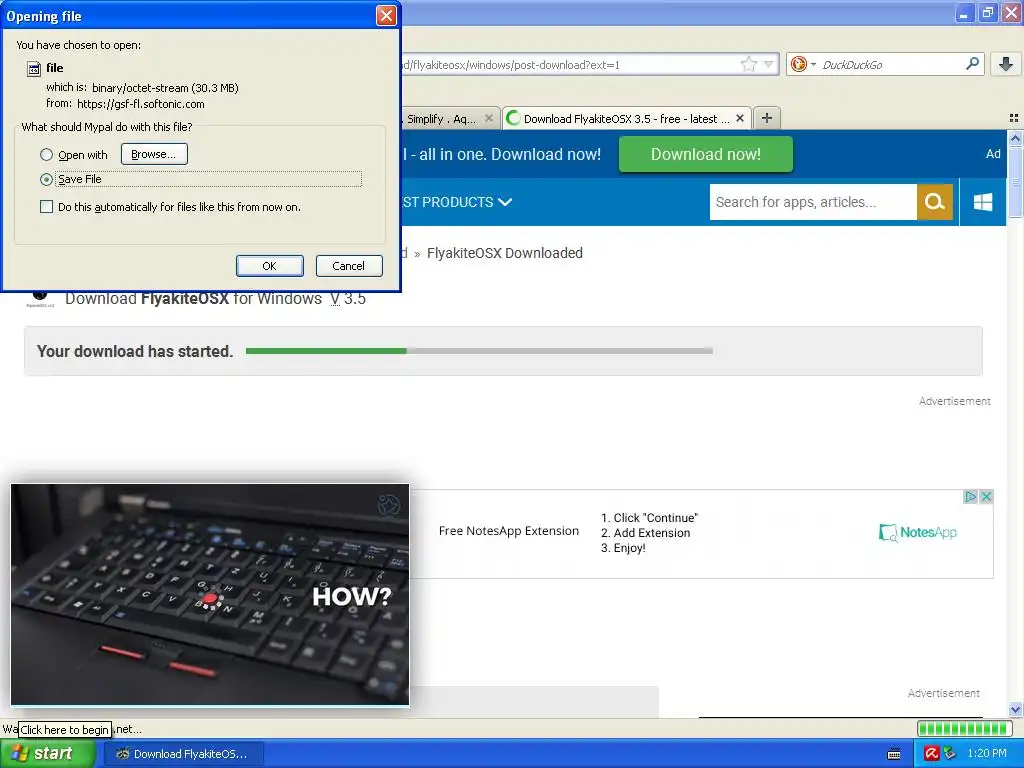Click the red antivirus tray icon
This screenshot has width=1024, height=768.
coord(932,754)
